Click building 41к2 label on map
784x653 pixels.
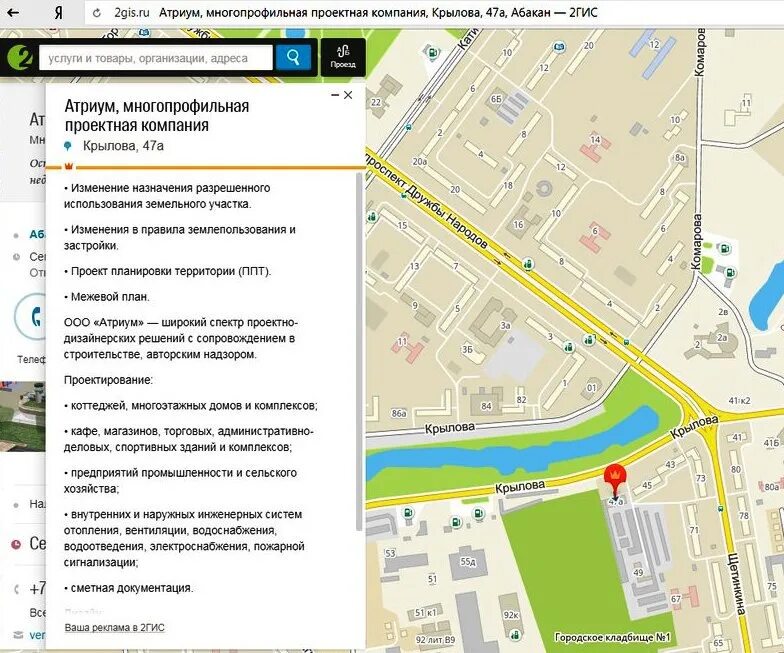coord(740,400)
